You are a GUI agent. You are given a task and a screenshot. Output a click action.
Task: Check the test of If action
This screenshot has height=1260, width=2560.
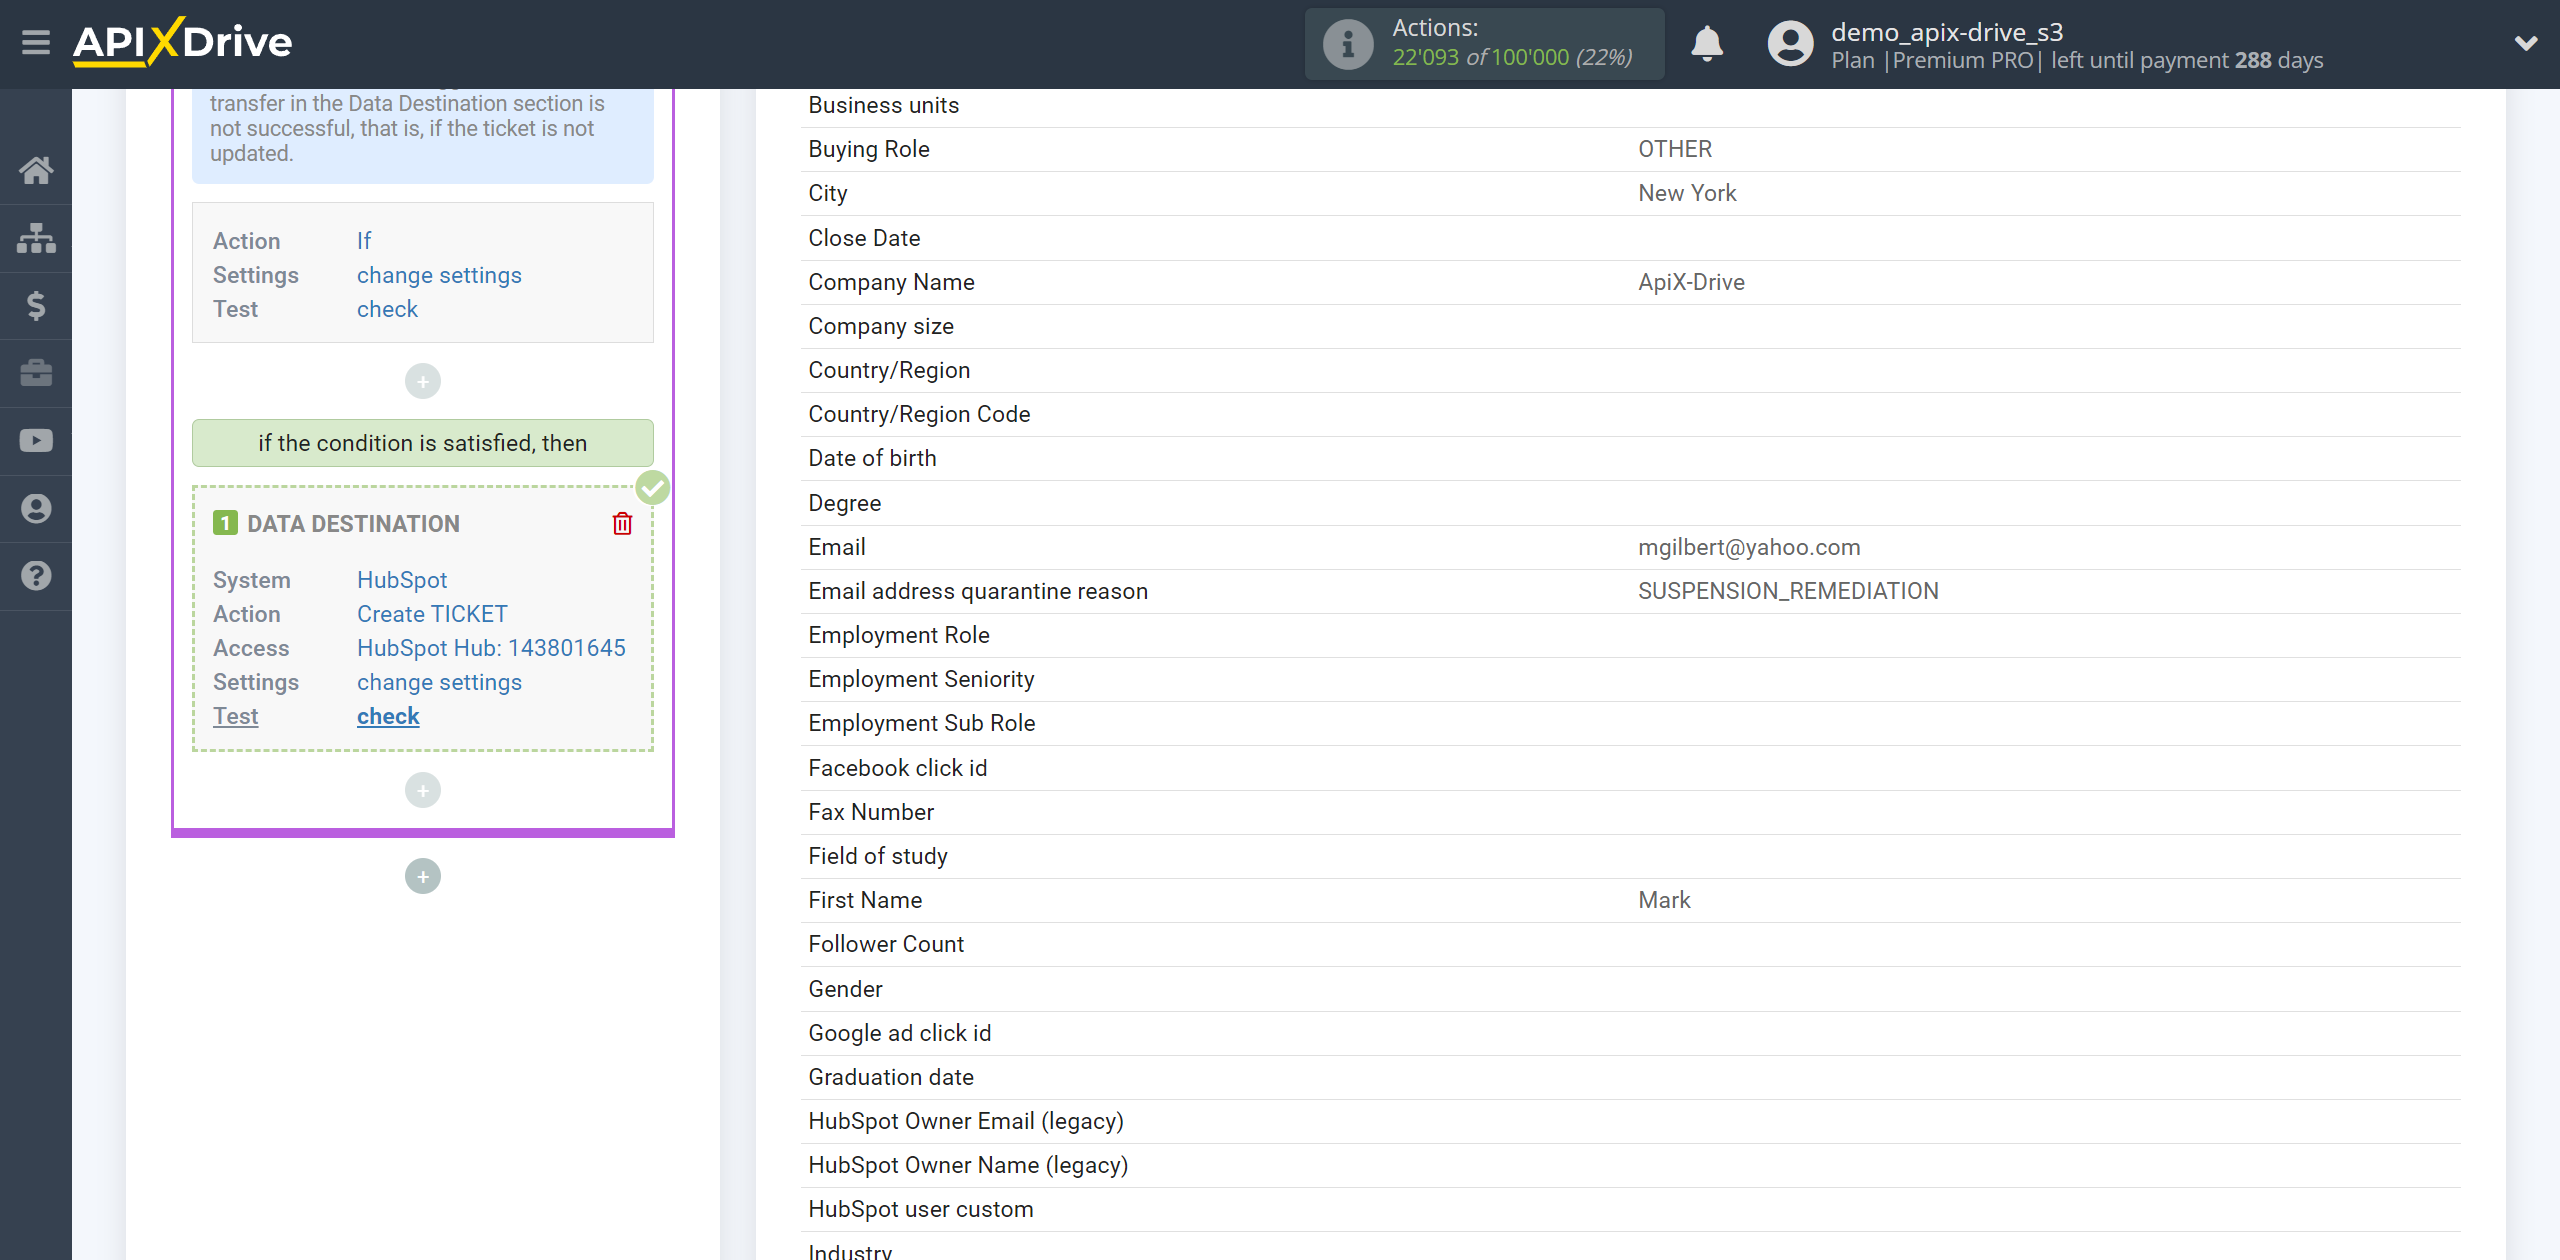387,309
